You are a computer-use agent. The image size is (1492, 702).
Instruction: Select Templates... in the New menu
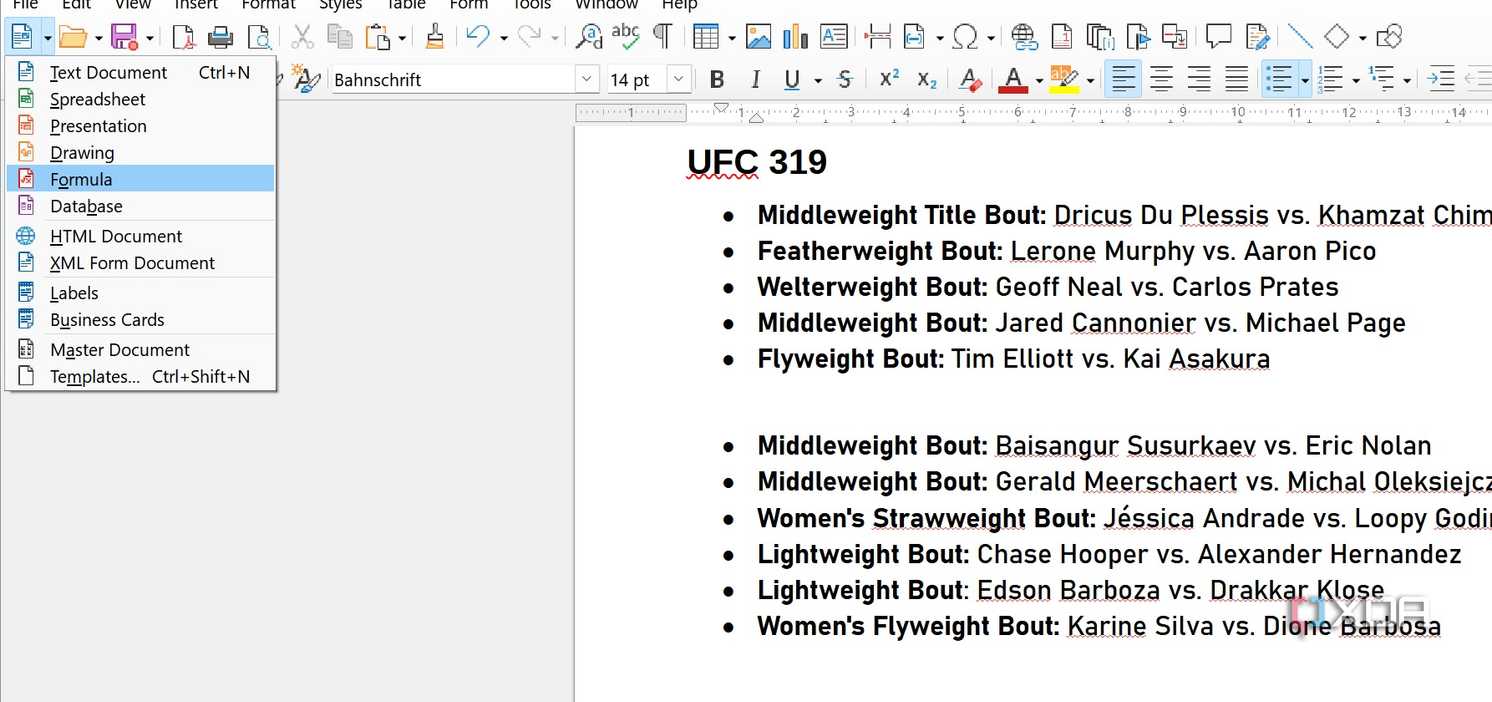(140, 377)
